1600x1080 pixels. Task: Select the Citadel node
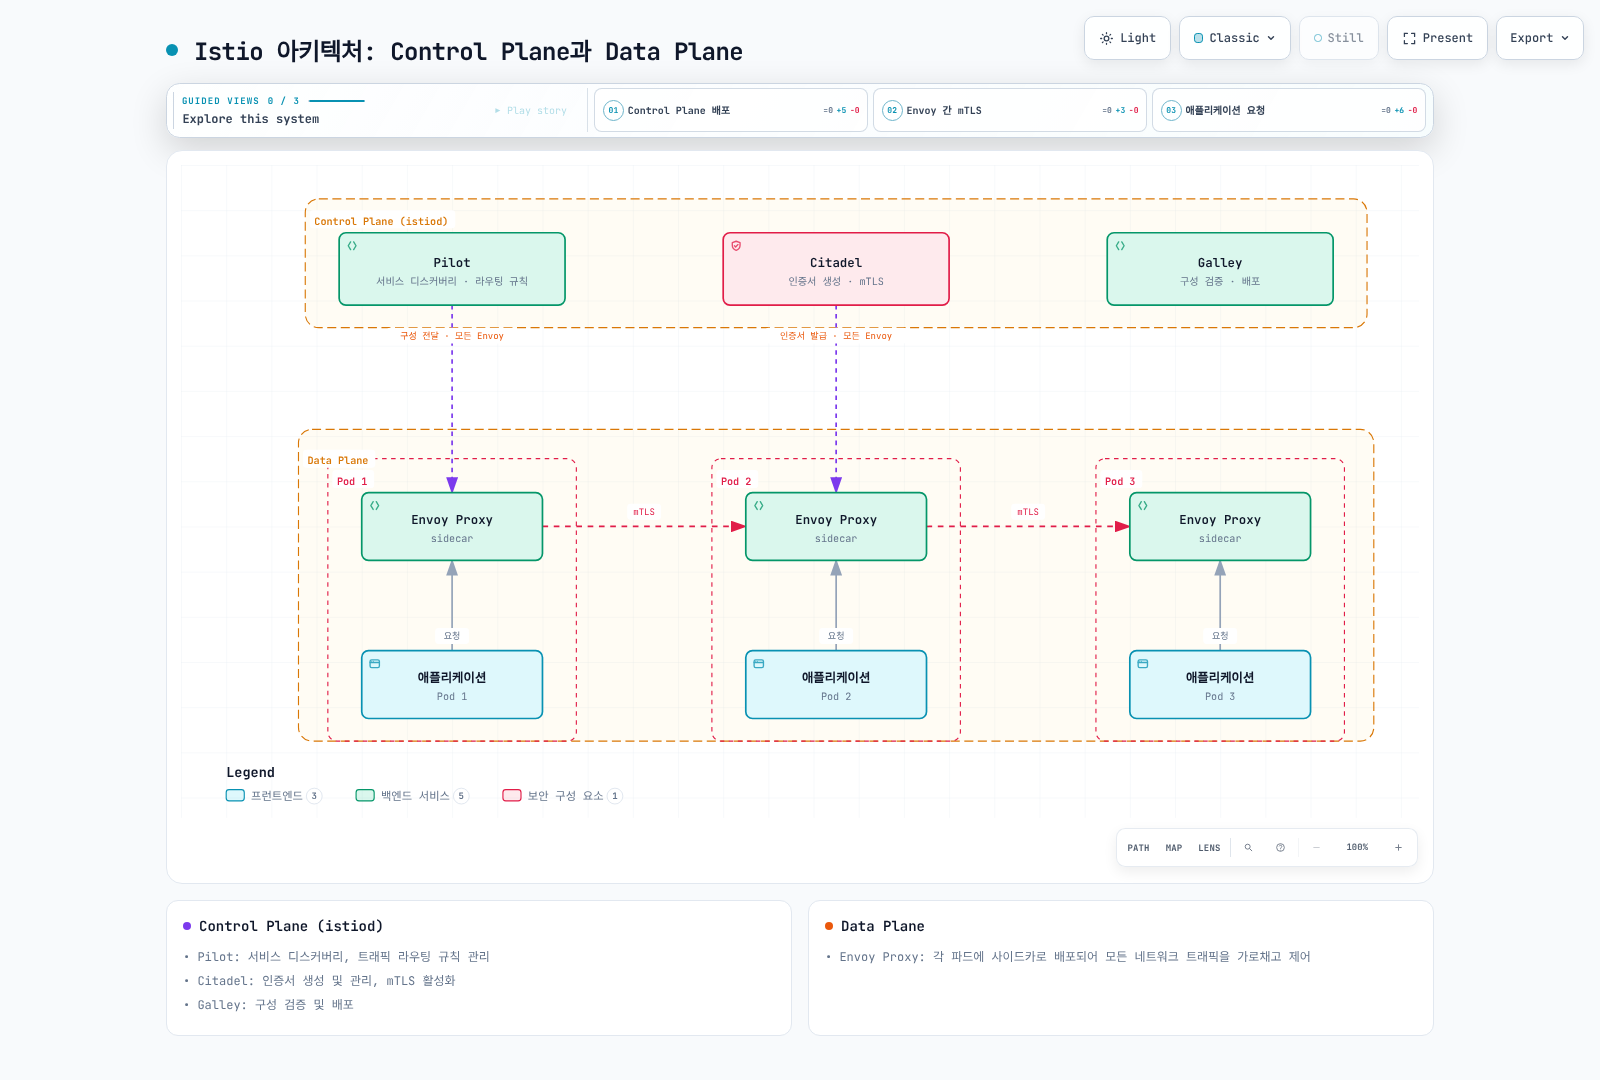pyautogui.click(x=836, y=269)
